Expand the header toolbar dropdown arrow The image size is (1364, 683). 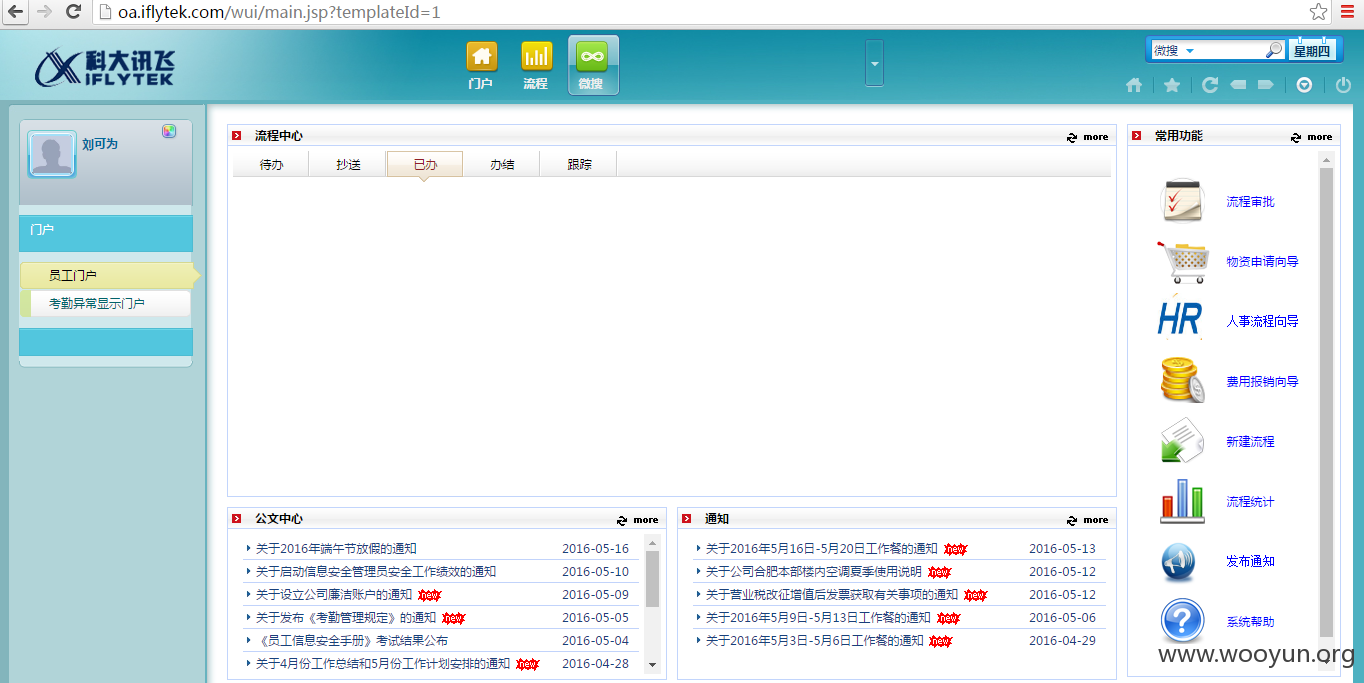coord(875,63)
